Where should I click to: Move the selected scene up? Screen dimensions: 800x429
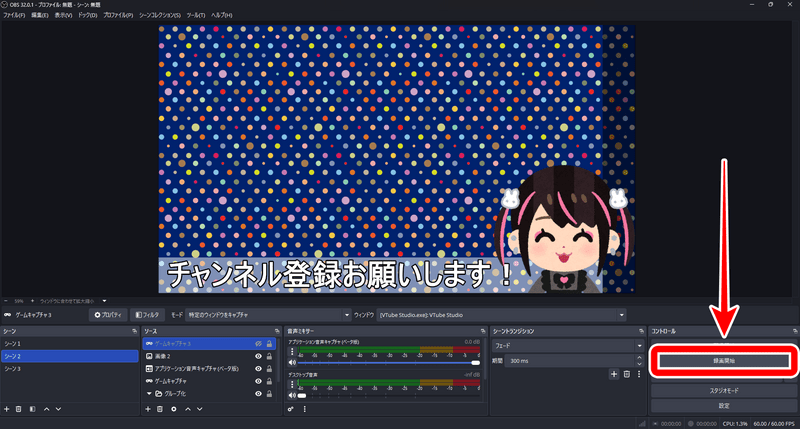[x=46, y=409]
